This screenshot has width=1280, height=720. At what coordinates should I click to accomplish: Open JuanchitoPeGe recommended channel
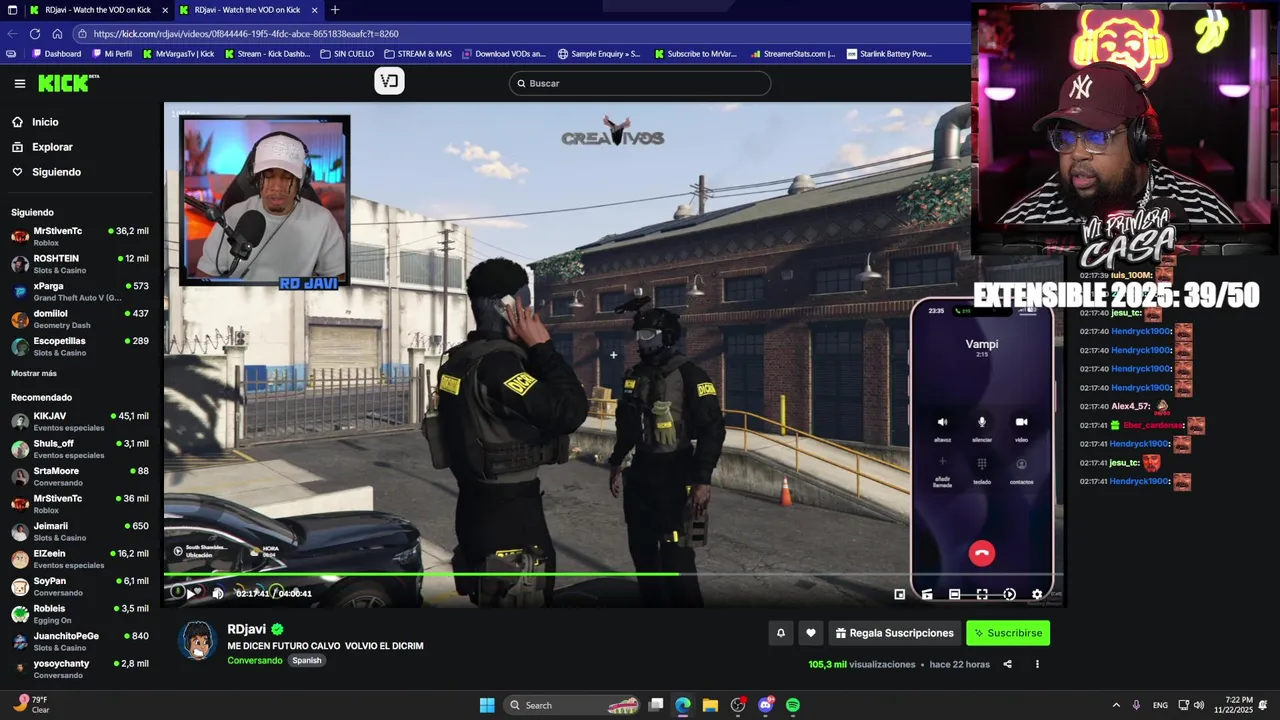(80, 641)
